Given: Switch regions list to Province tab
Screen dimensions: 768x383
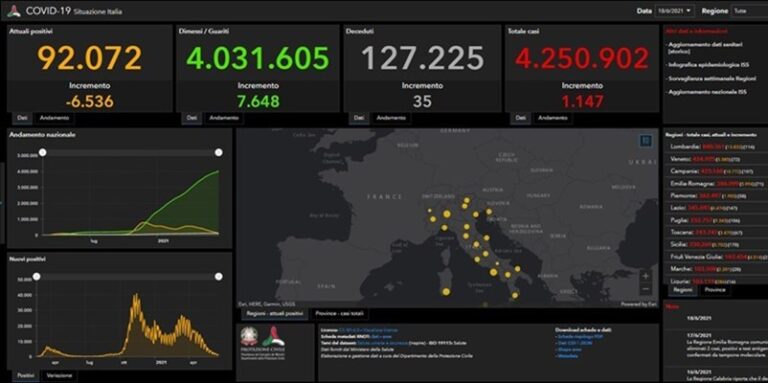Looking at the screenshot, I should 715,290.
